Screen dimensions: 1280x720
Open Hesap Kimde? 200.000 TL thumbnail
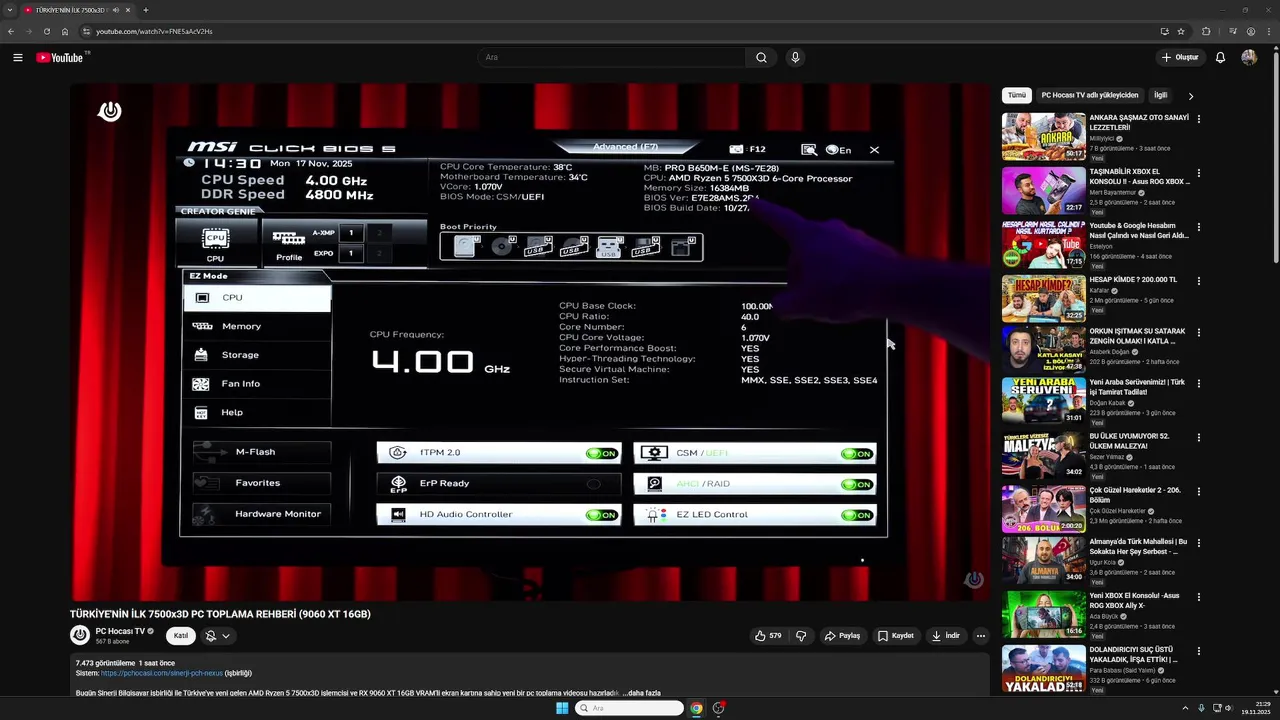coord(1044,298)
